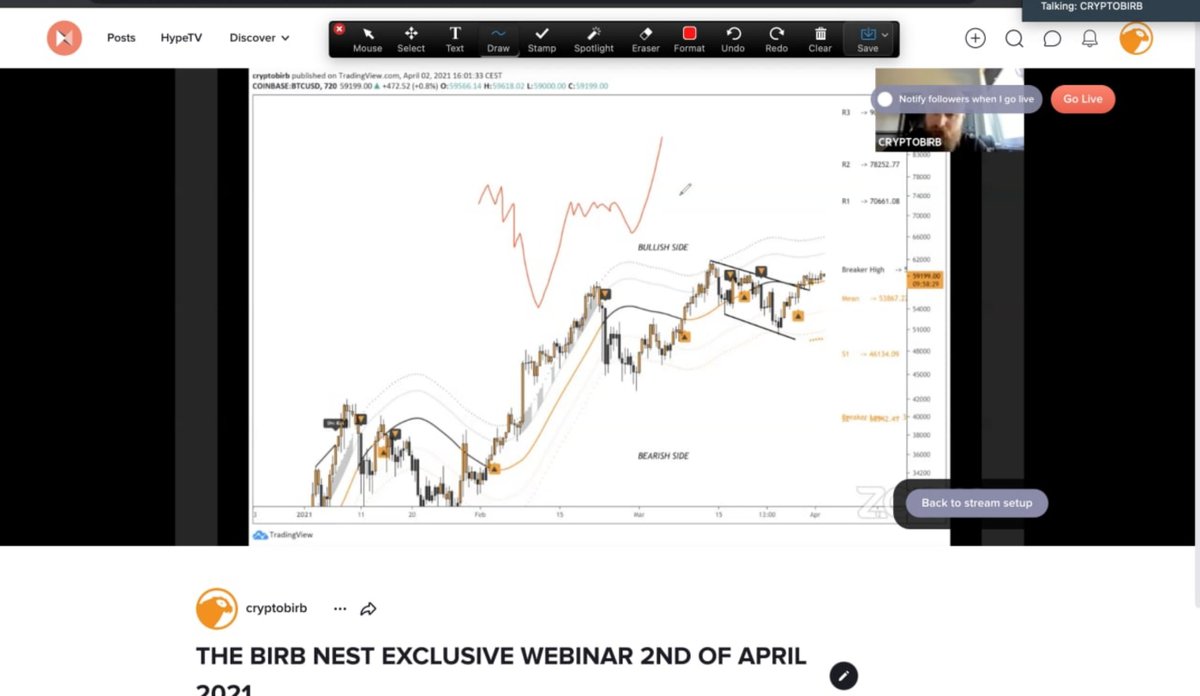
Task: Click cryptobirb author avatar below video
Action: [x=216, y=608]
